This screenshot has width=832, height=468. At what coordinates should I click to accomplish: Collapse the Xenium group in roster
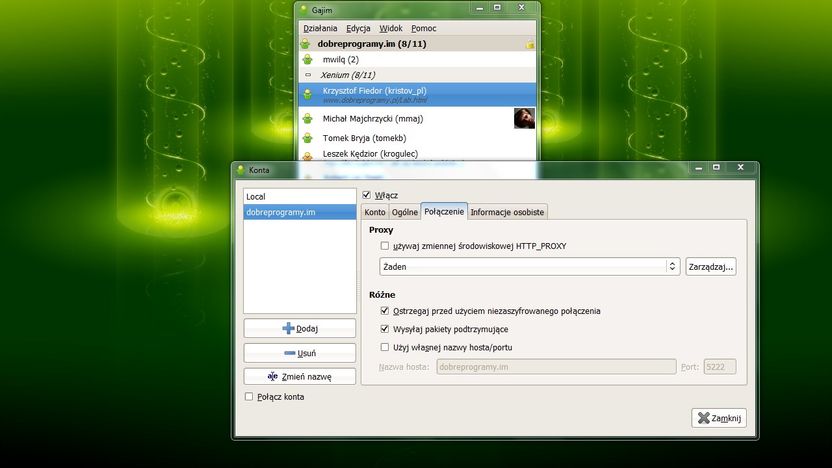click(308, 75)
